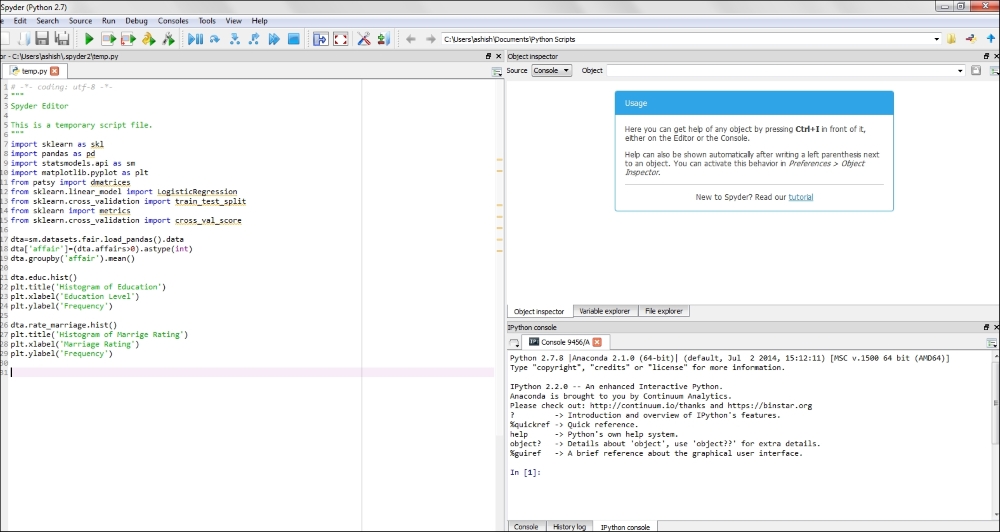This screenshot has height=532, width=1000.
Task: Expand the Object combo box arrow
Action: point(960,70)
